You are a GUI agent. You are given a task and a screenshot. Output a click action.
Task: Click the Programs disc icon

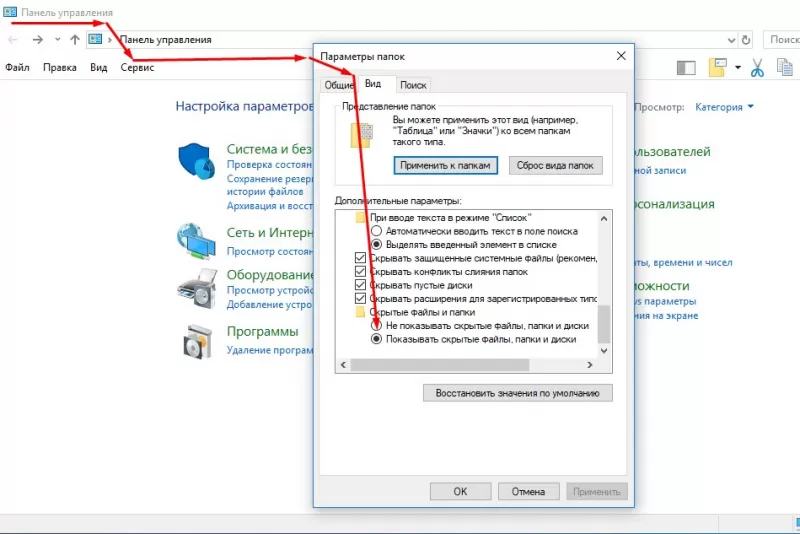(197, 342)
